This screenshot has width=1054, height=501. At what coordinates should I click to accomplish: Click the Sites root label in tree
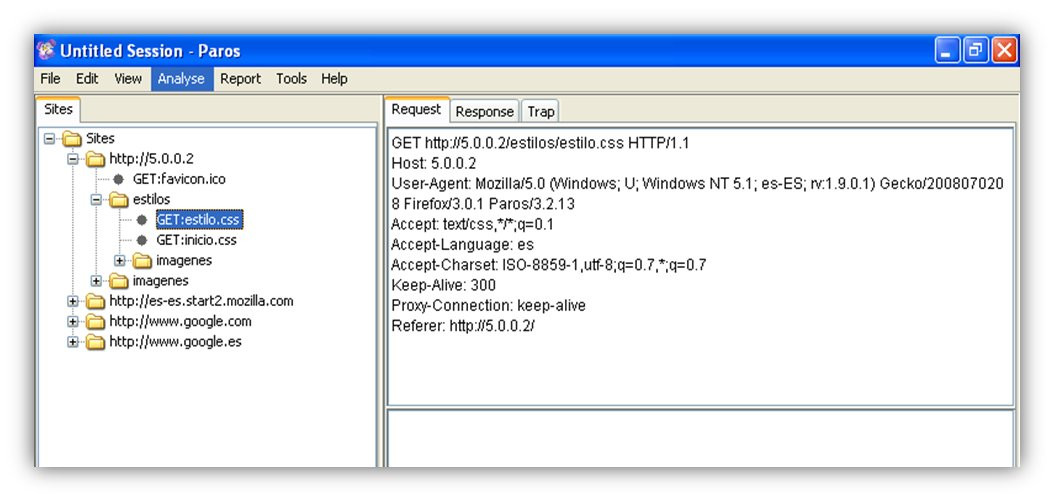100,139
